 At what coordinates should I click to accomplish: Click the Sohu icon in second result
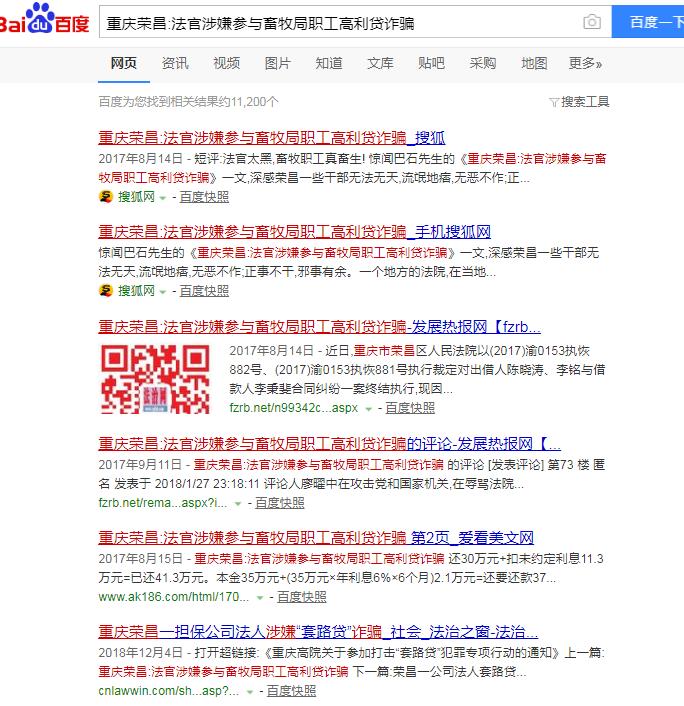coord(105,290)
